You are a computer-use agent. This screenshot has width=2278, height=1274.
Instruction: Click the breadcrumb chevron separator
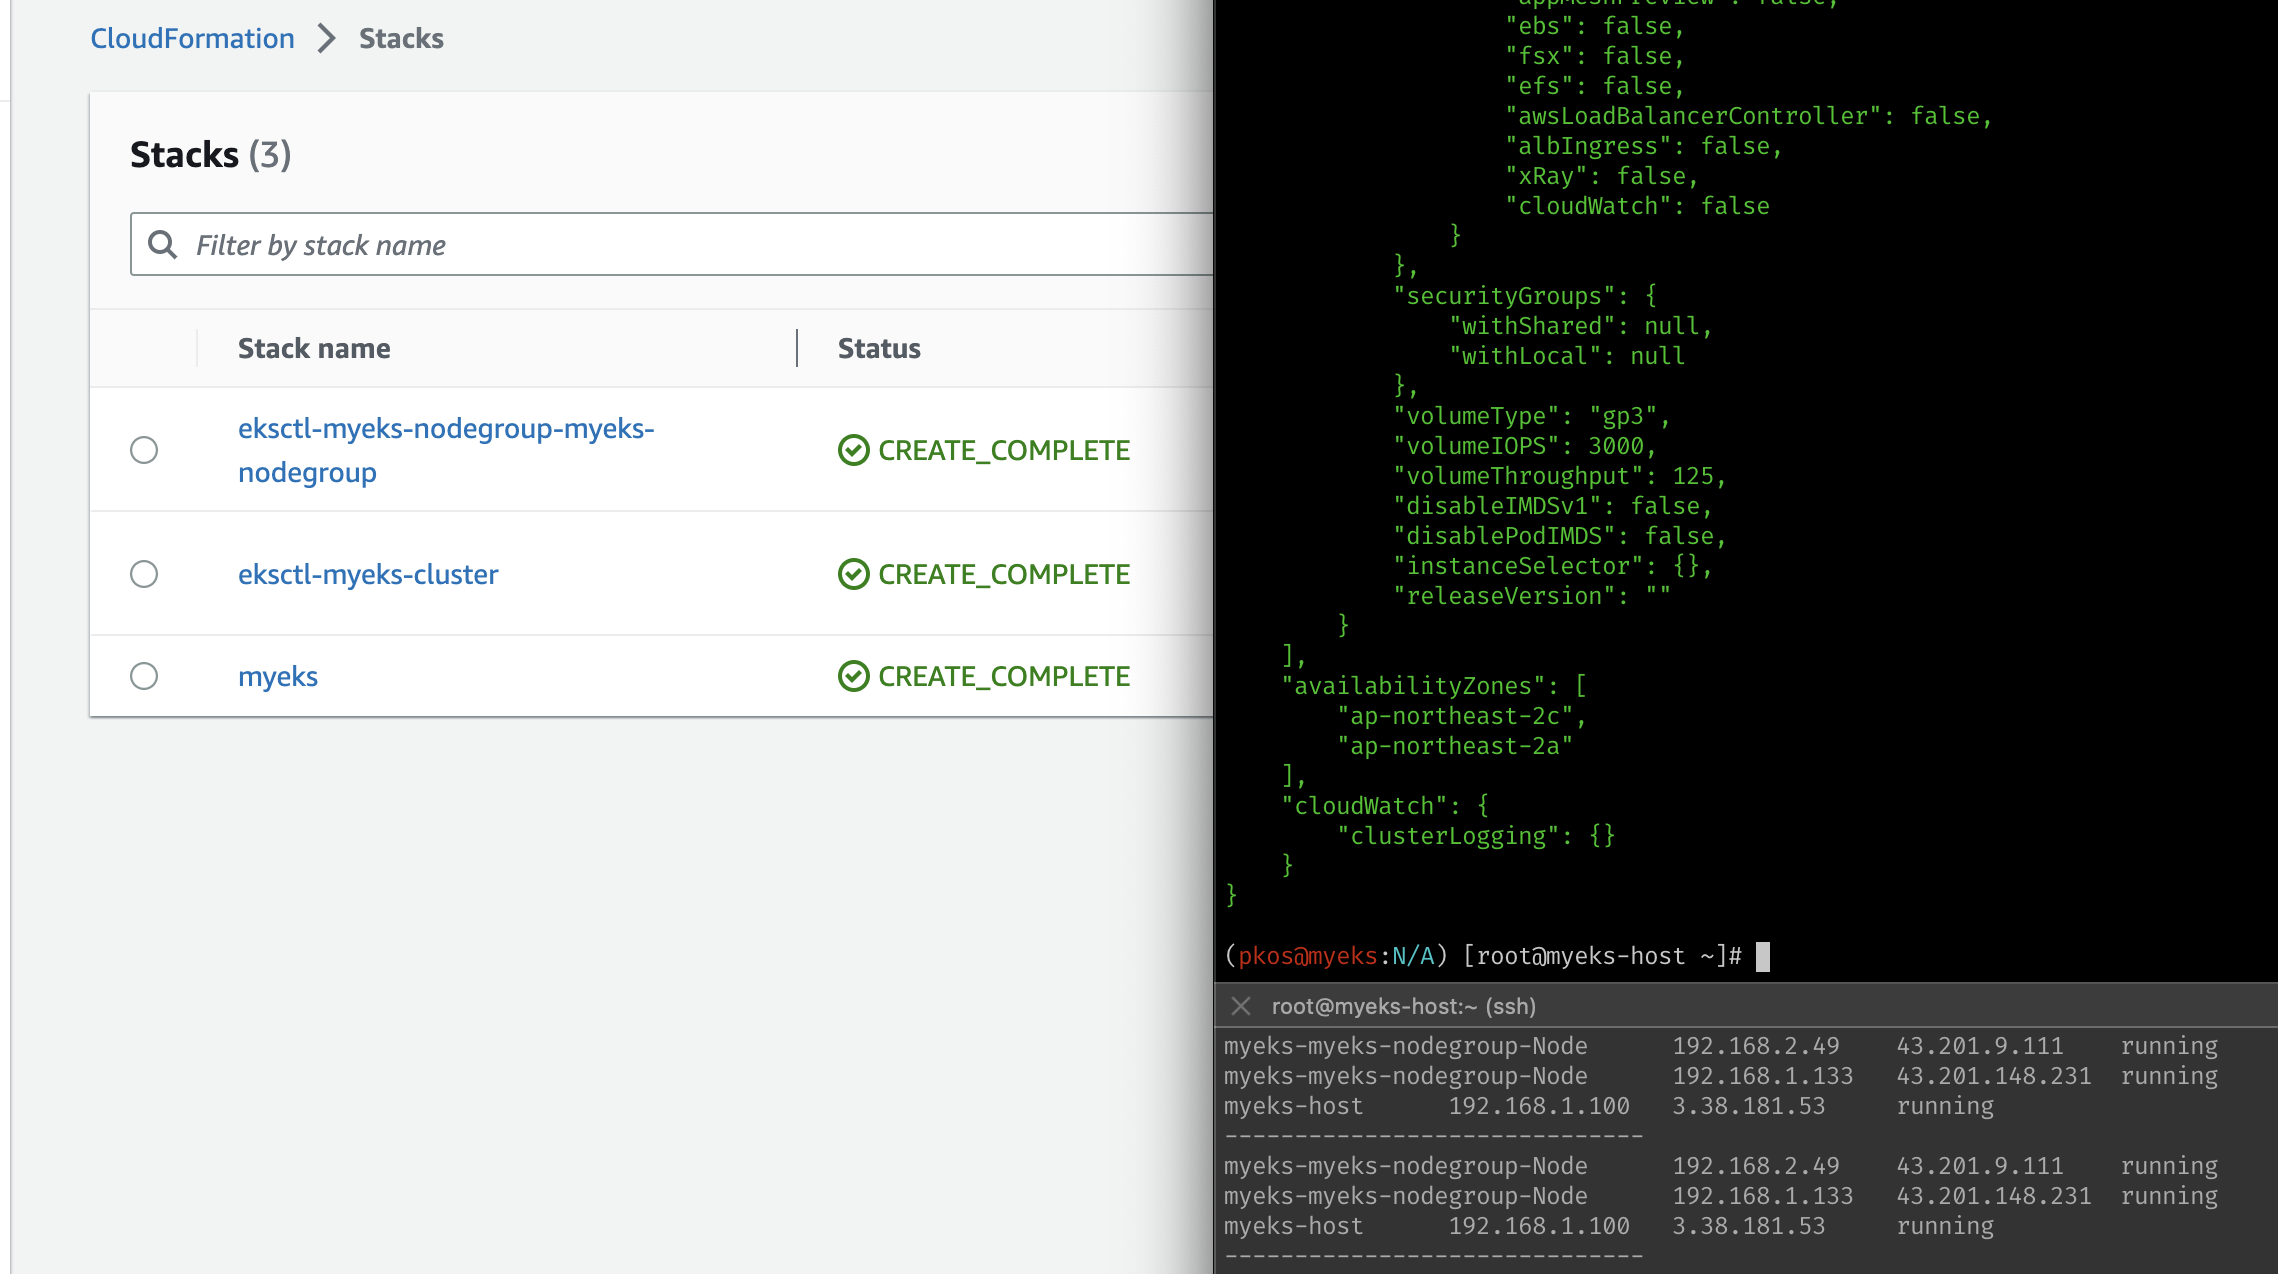[x=326, y=38]
